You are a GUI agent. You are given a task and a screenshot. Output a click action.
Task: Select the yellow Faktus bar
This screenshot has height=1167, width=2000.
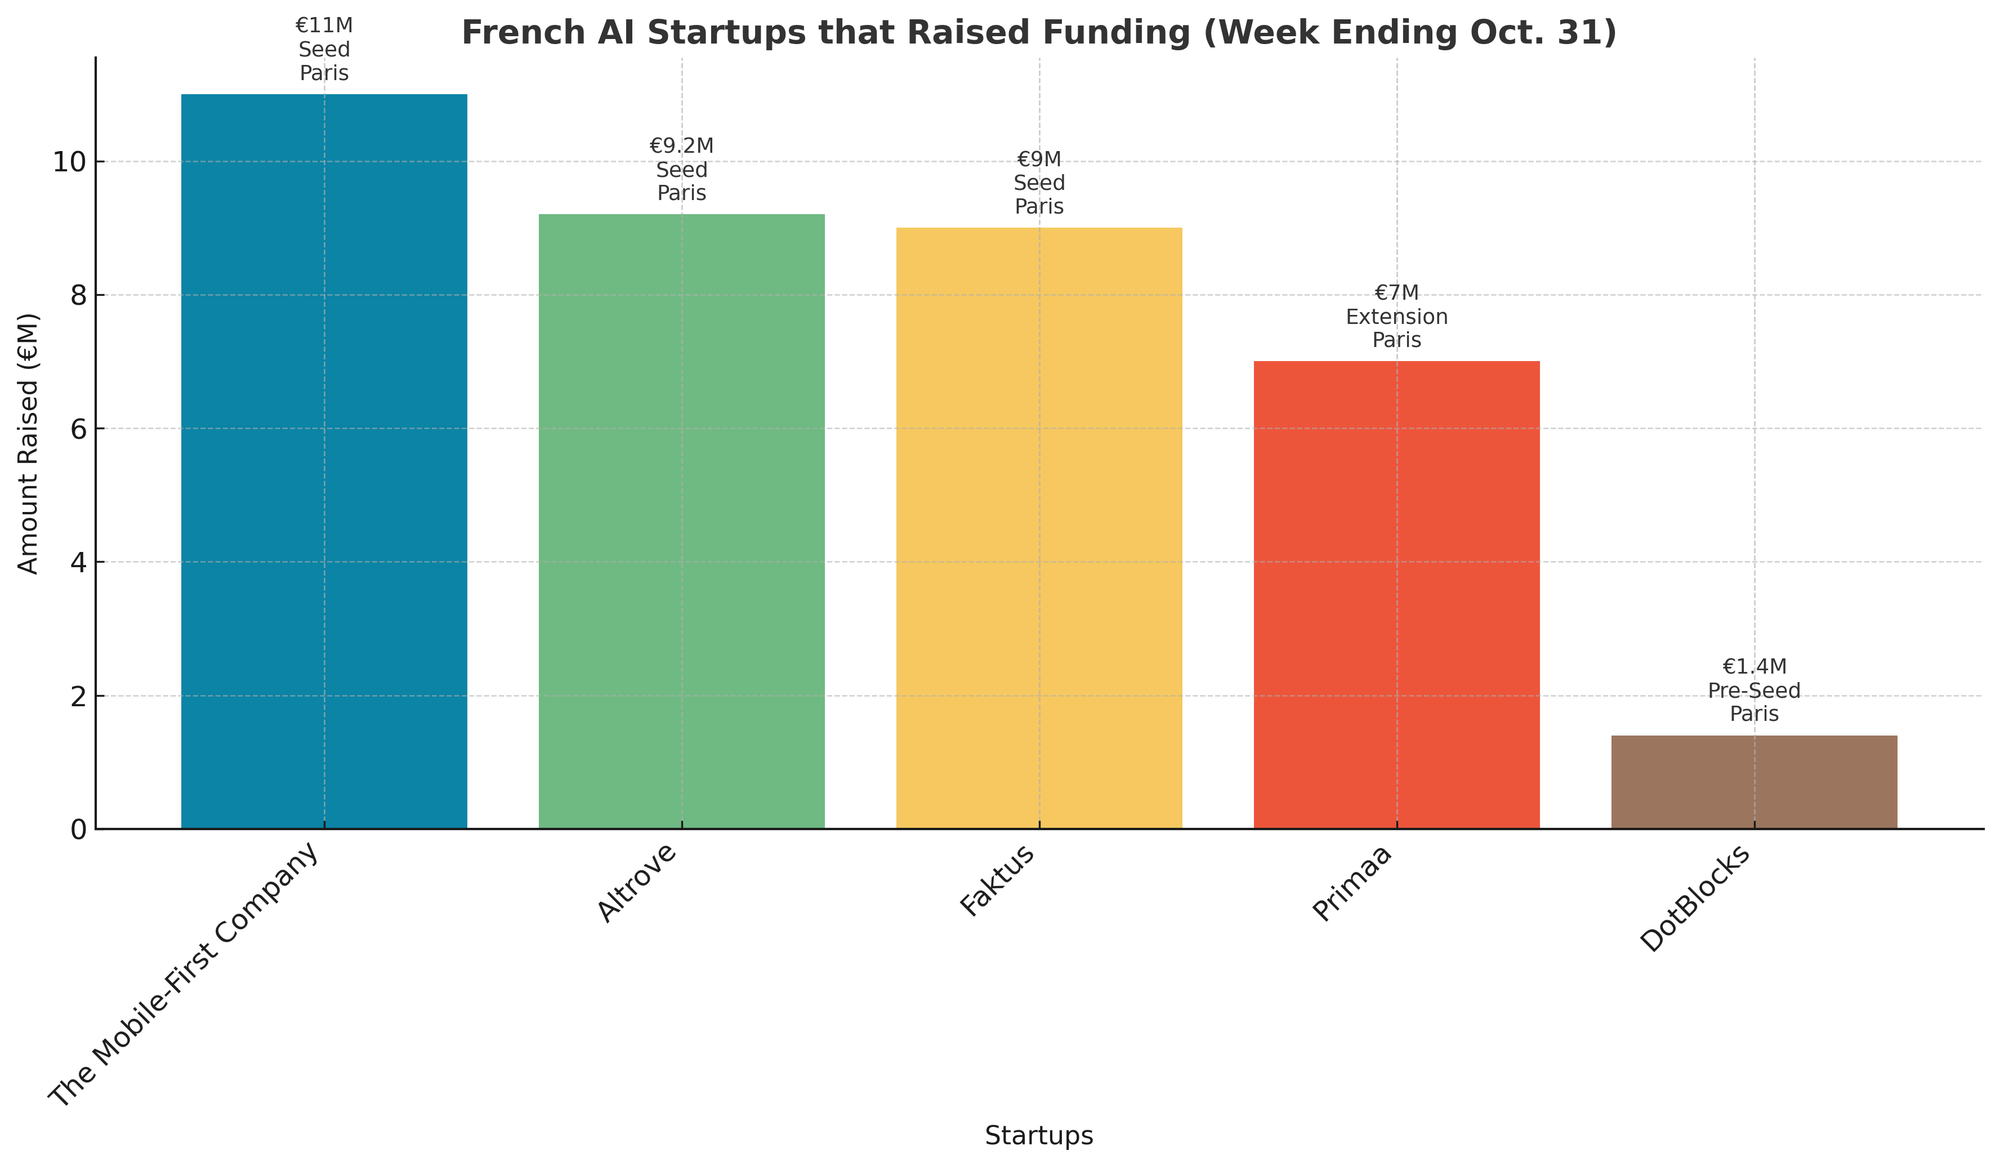(1039, 528)
